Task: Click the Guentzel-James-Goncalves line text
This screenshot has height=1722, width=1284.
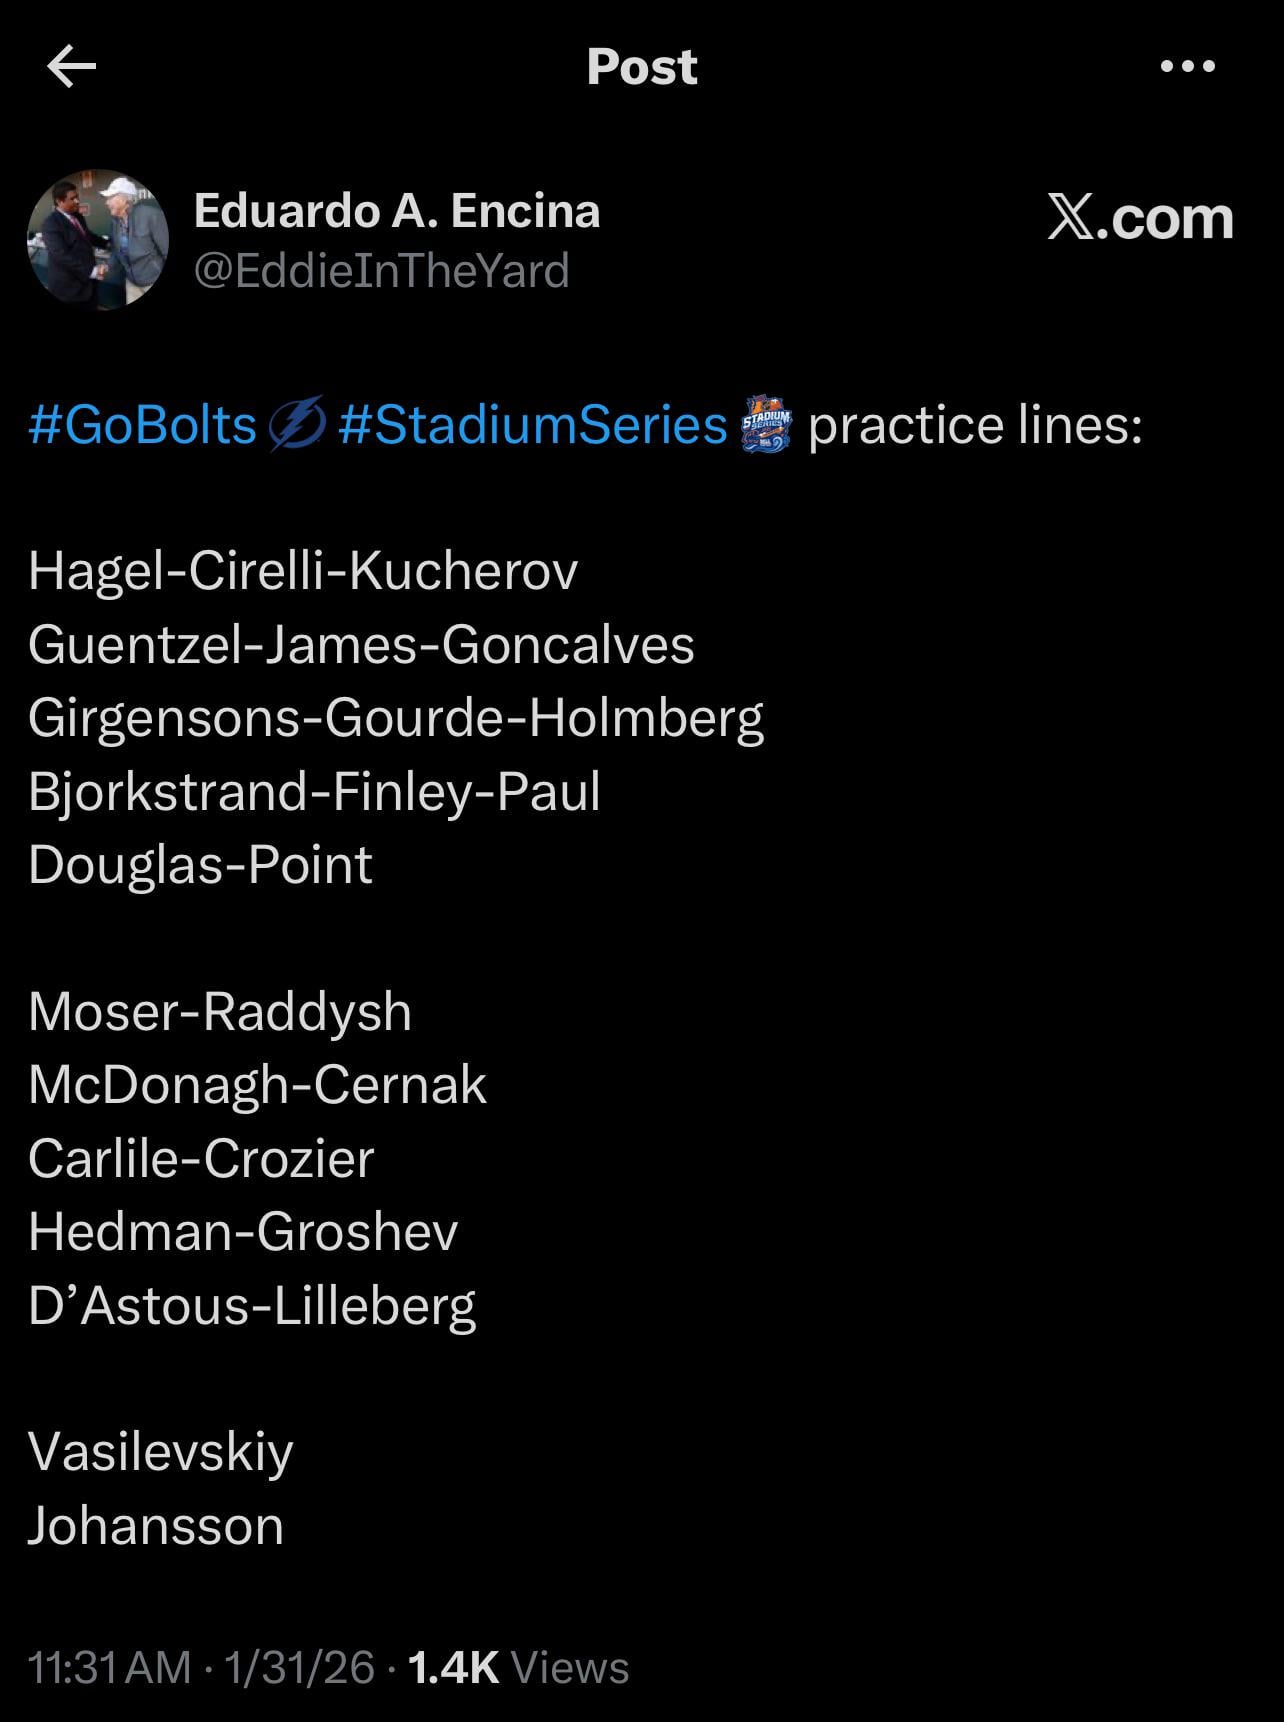Action: coord(361,644)
